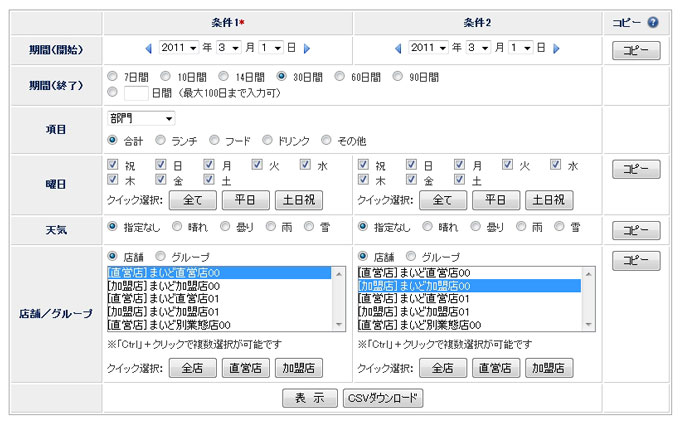Click next date arrow in 条件1
The image size is (680, 423).
307,49
